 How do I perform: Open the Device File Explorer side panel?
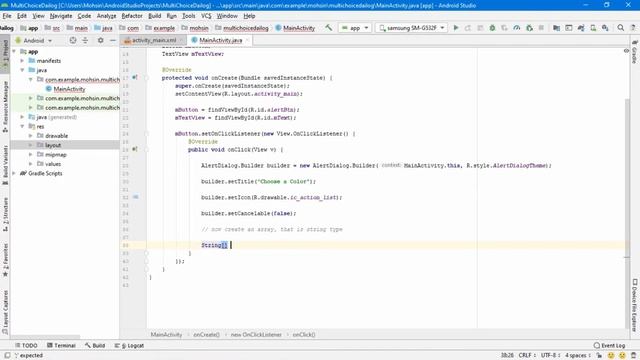click(x=635, y=305)
